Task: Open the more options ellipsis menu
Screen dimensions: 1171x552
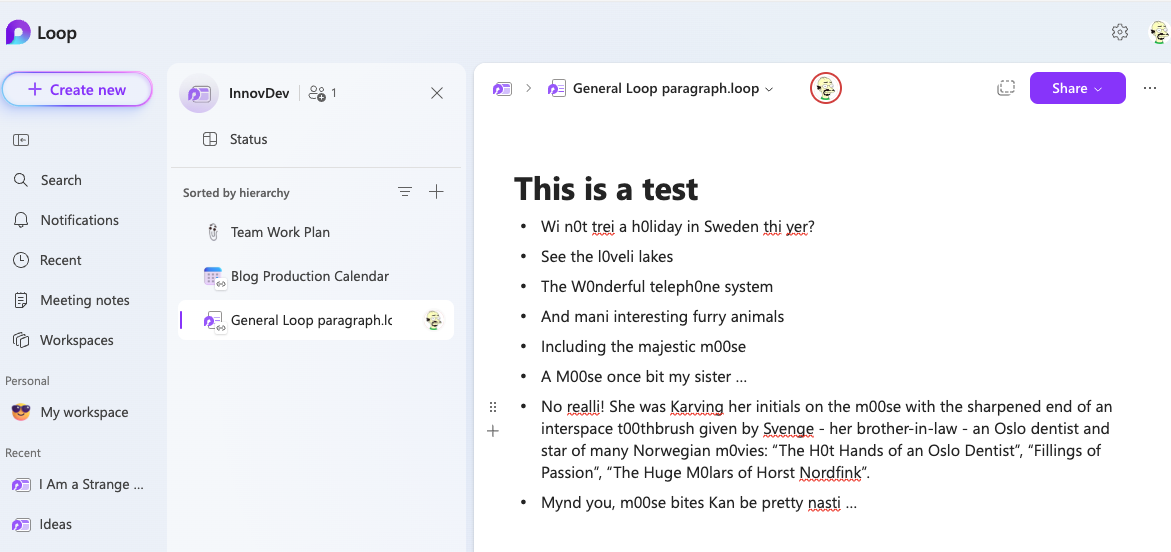Action: click(1149, 88)
